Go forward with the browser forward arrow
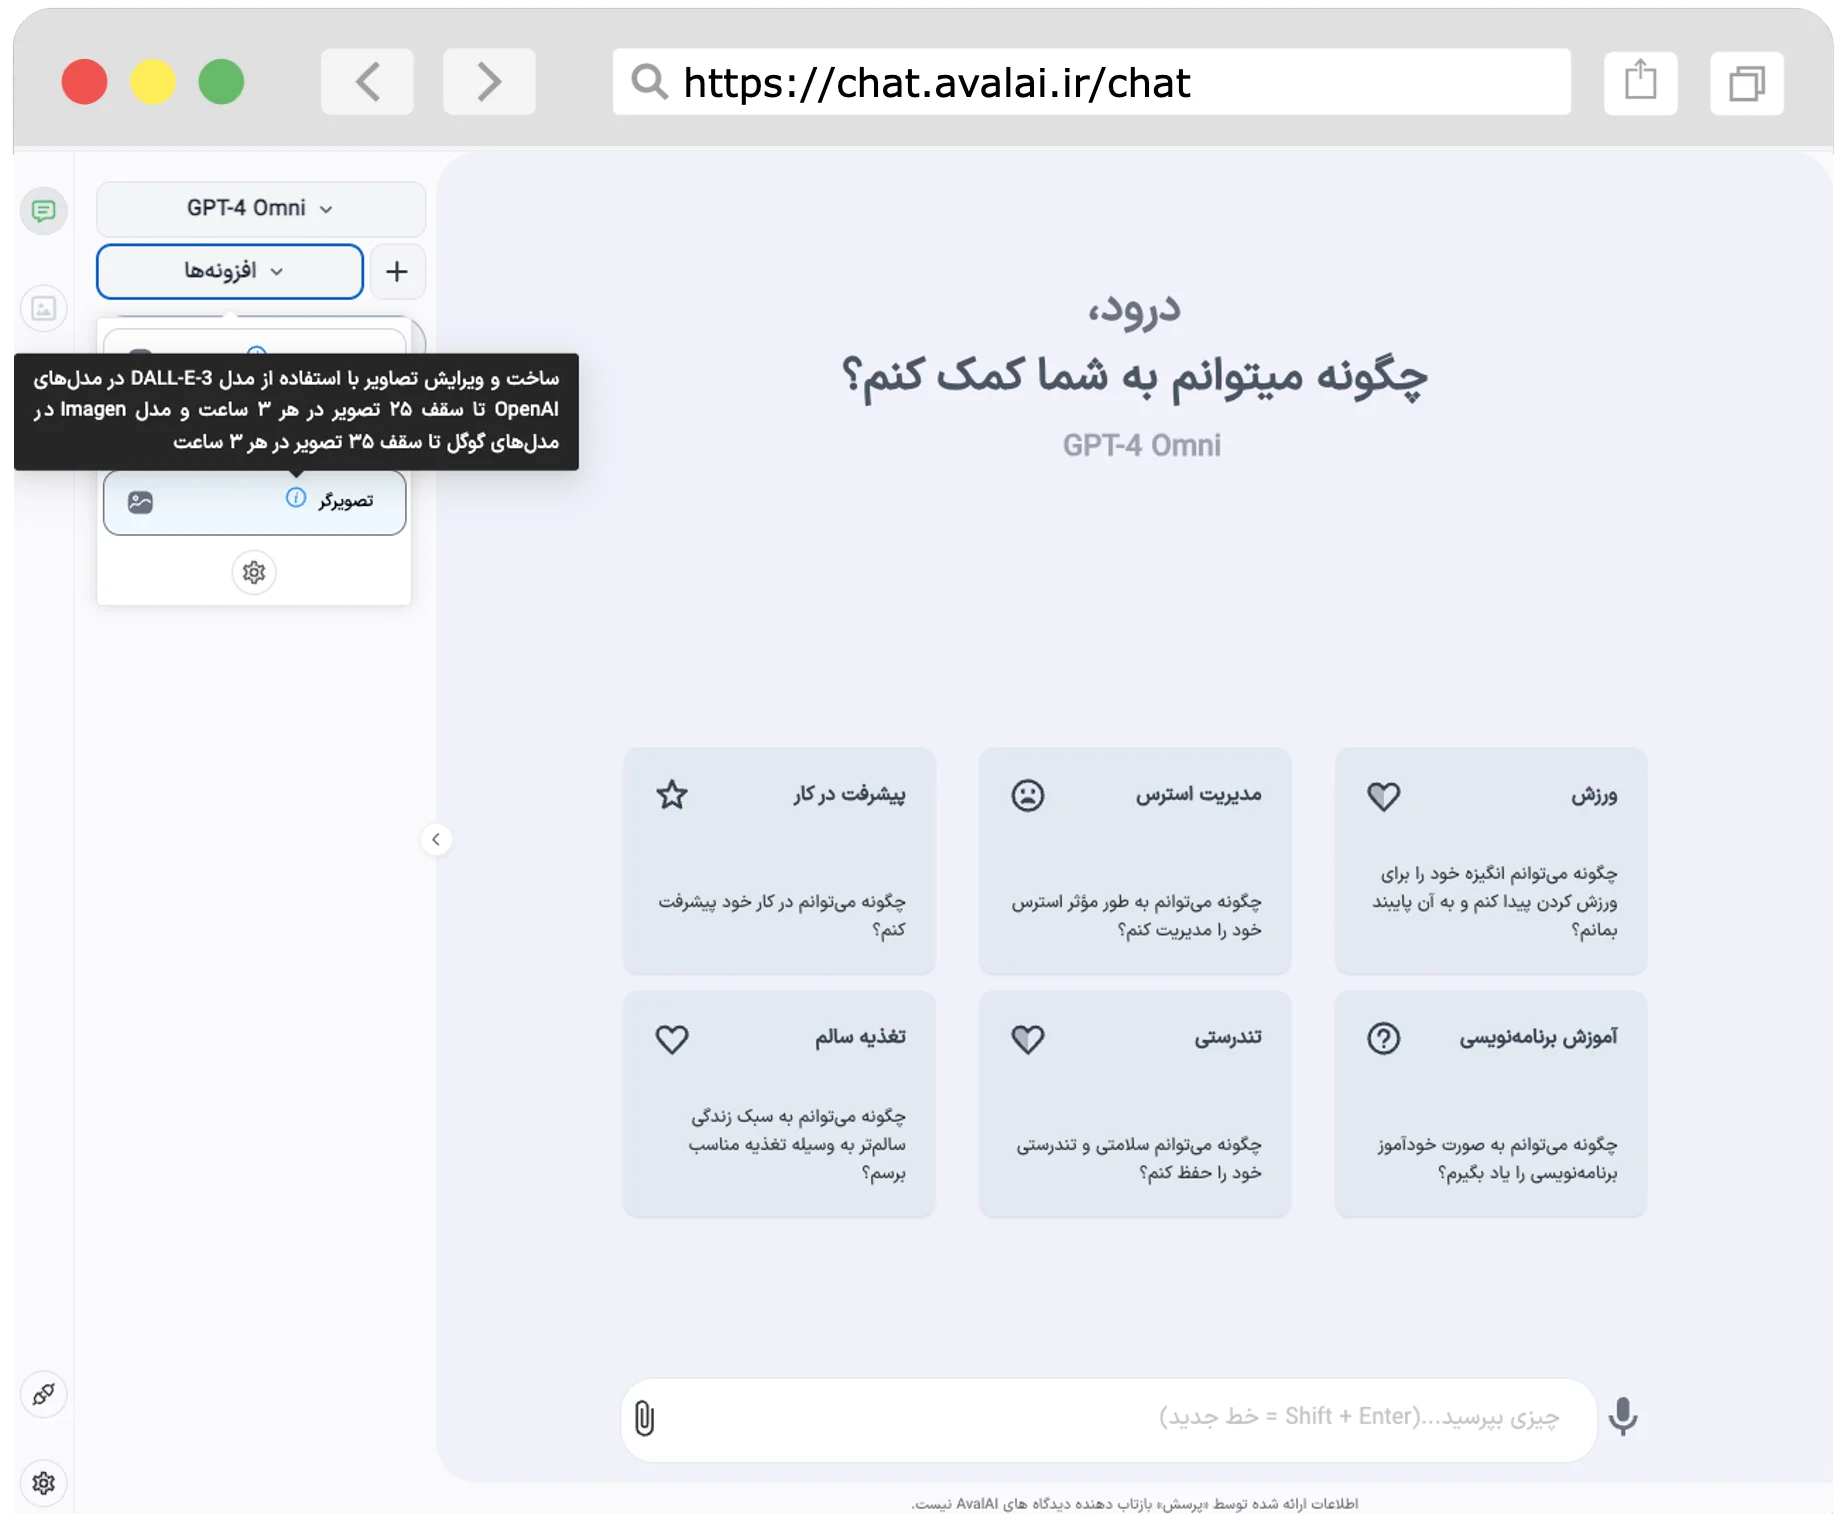Image resolution: width=1839 pixels, height=1514 pixels. (x=489, y=82)
